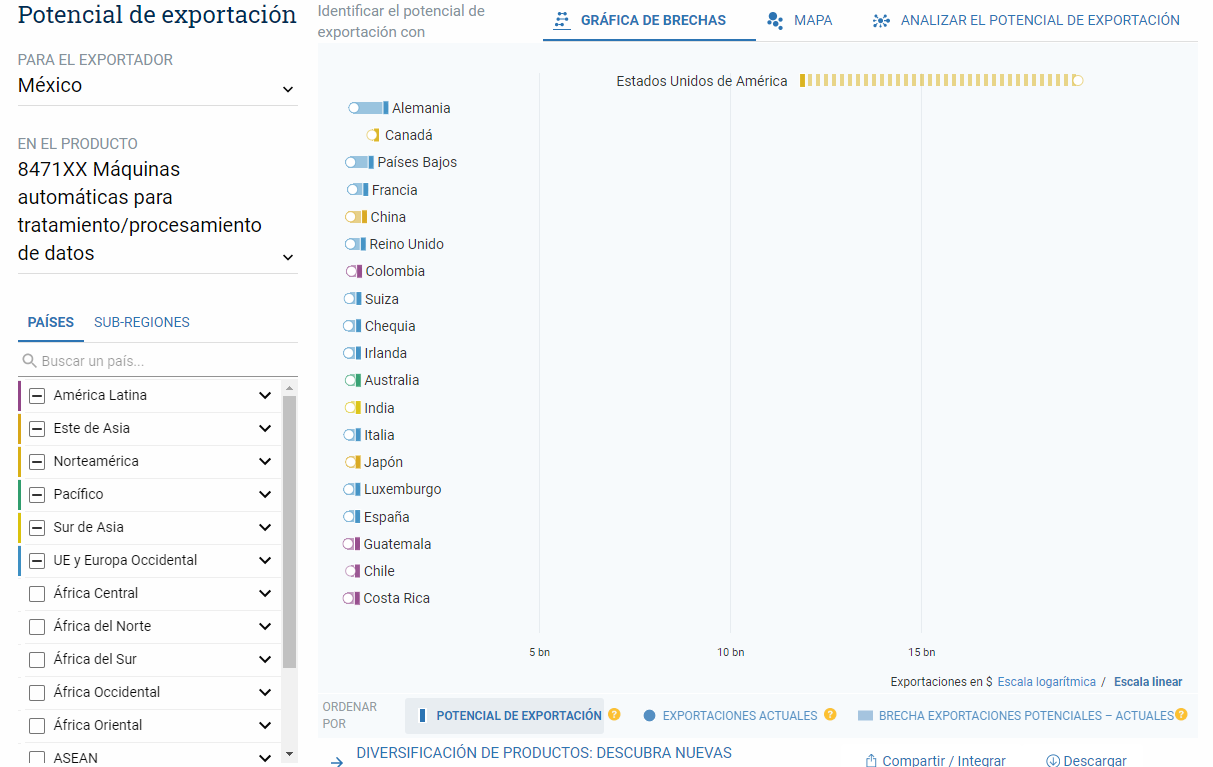Click the Analizar el potencial network icon
This screenshot has height=767, width=1213.
(881, 20)
